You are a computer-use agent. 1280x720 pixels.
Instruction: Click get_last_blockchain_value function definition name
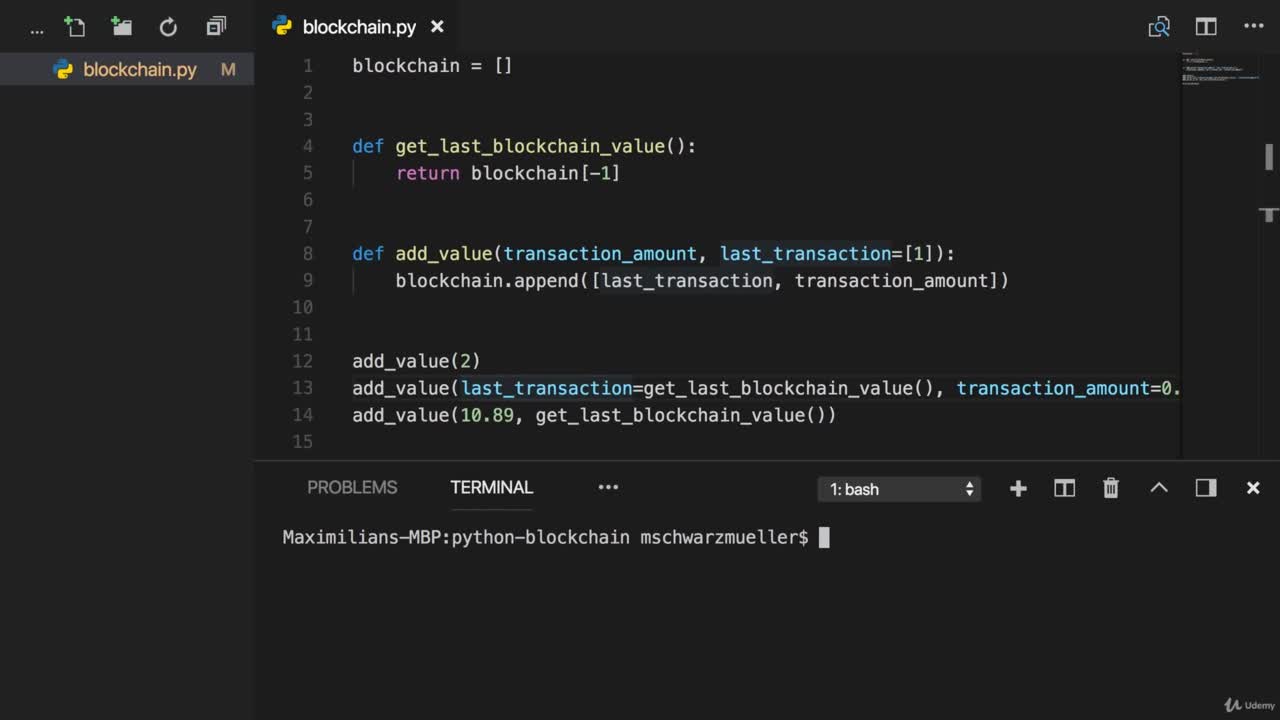point(530,147)
